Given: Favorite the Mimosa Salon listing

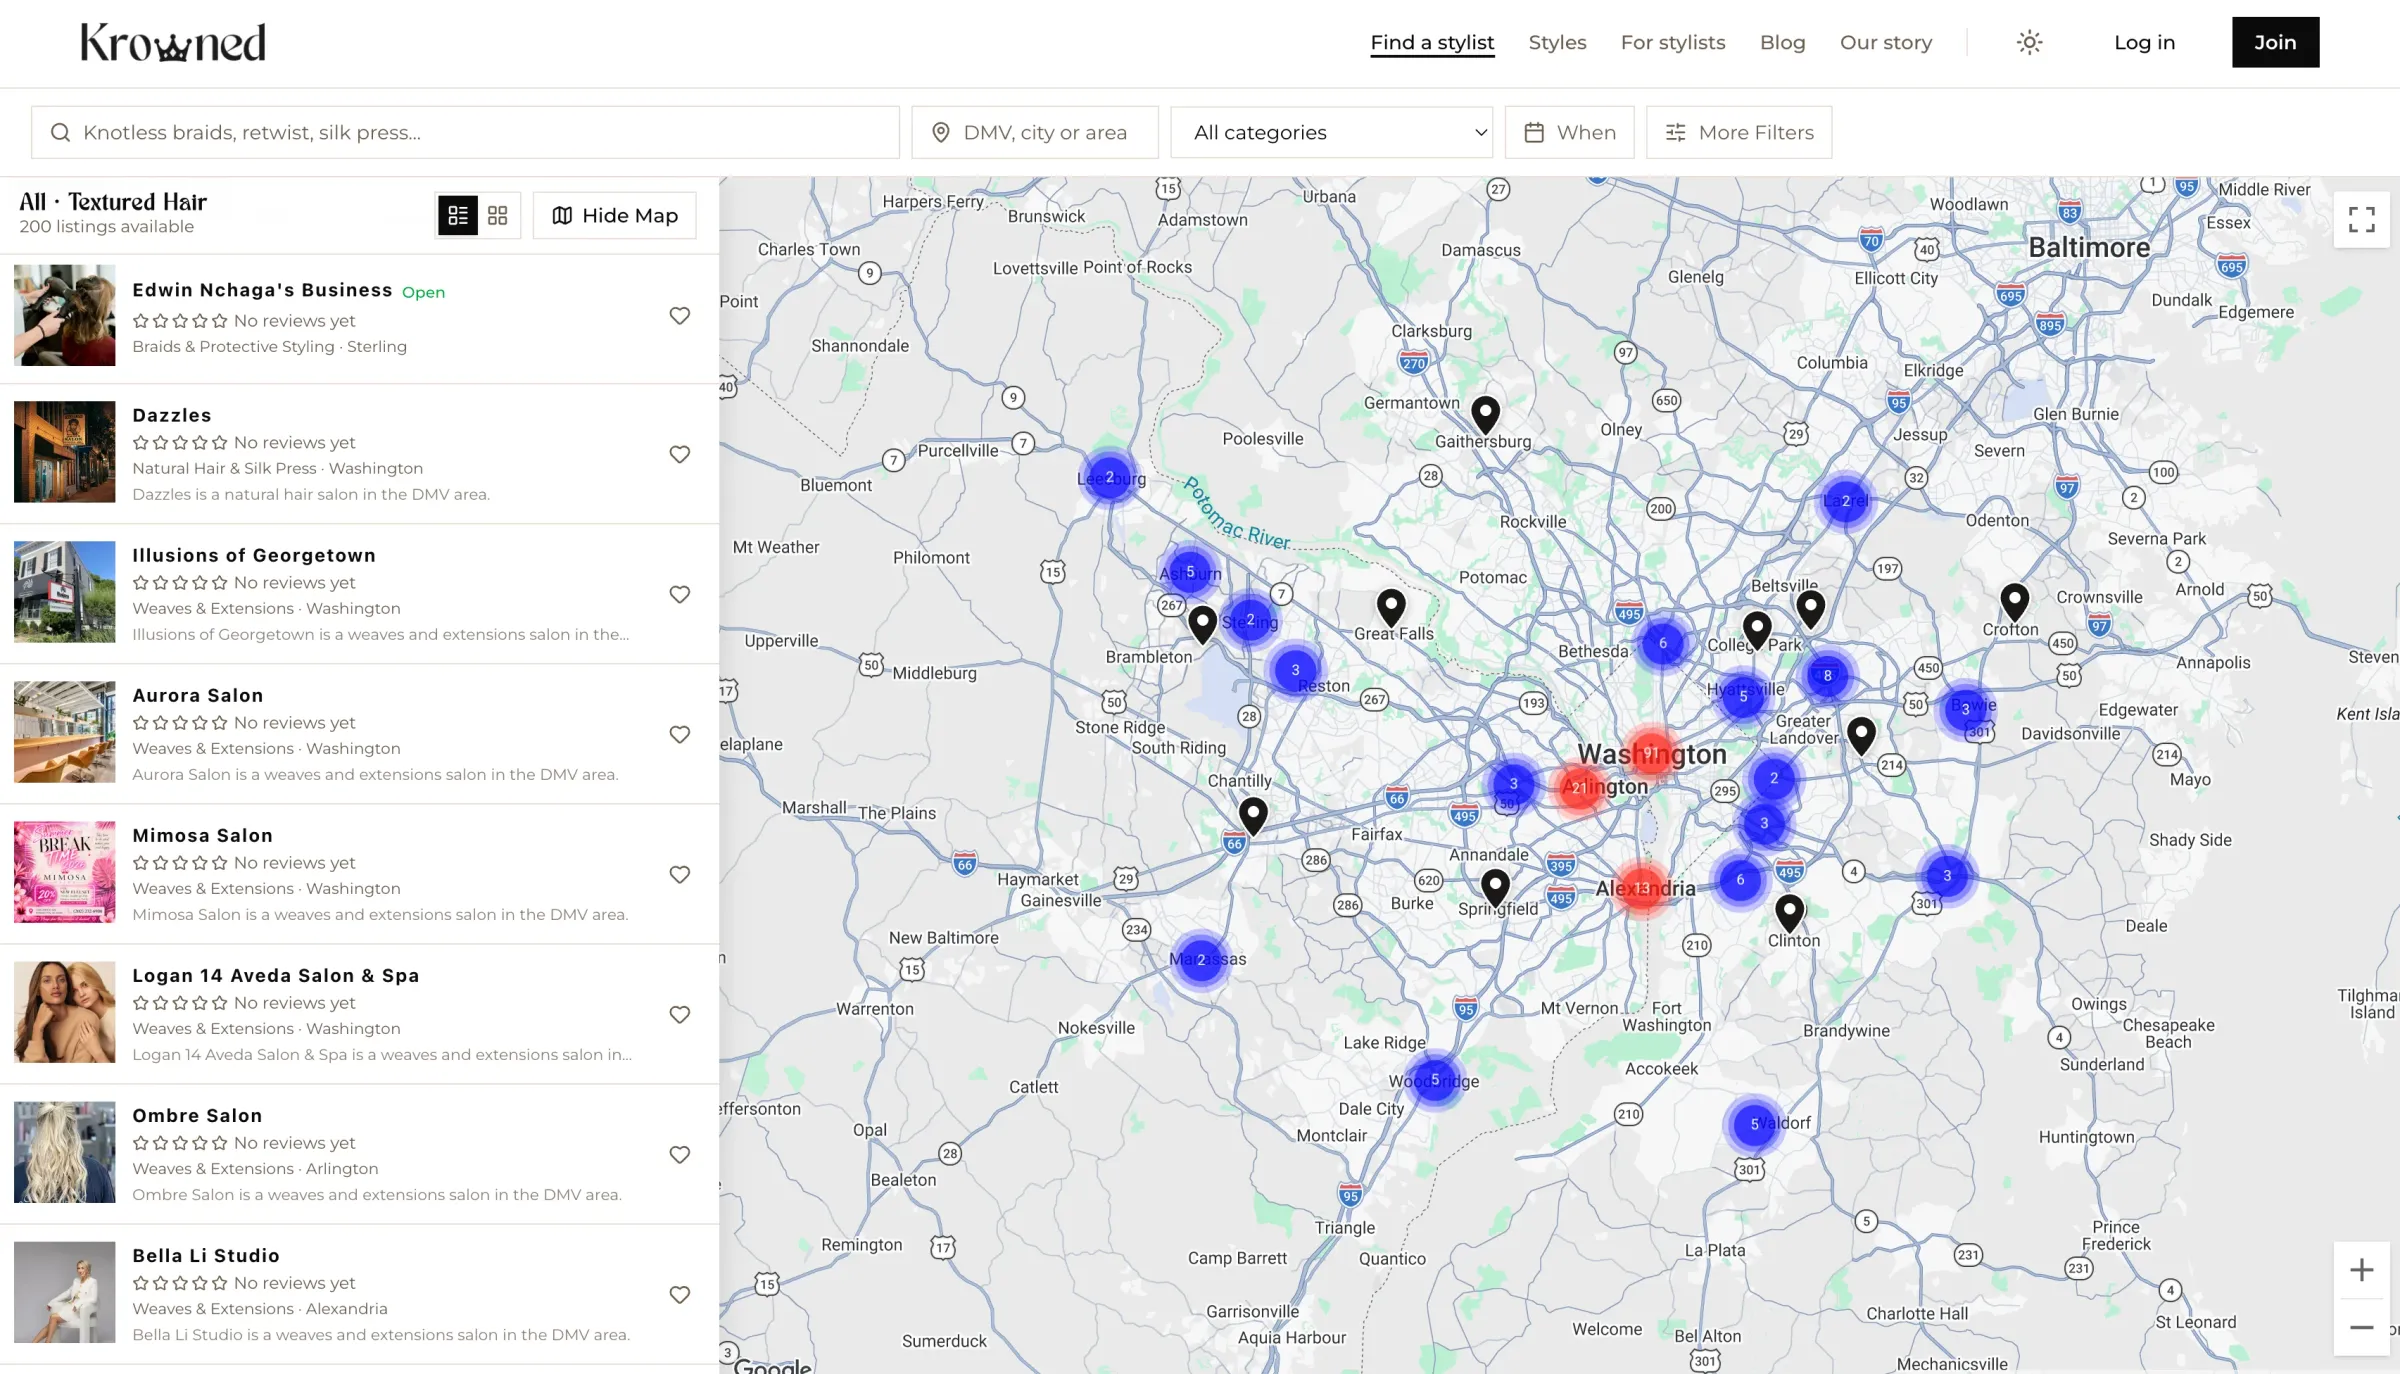Looking at the screenshot, I should click(x=680, y=874).
